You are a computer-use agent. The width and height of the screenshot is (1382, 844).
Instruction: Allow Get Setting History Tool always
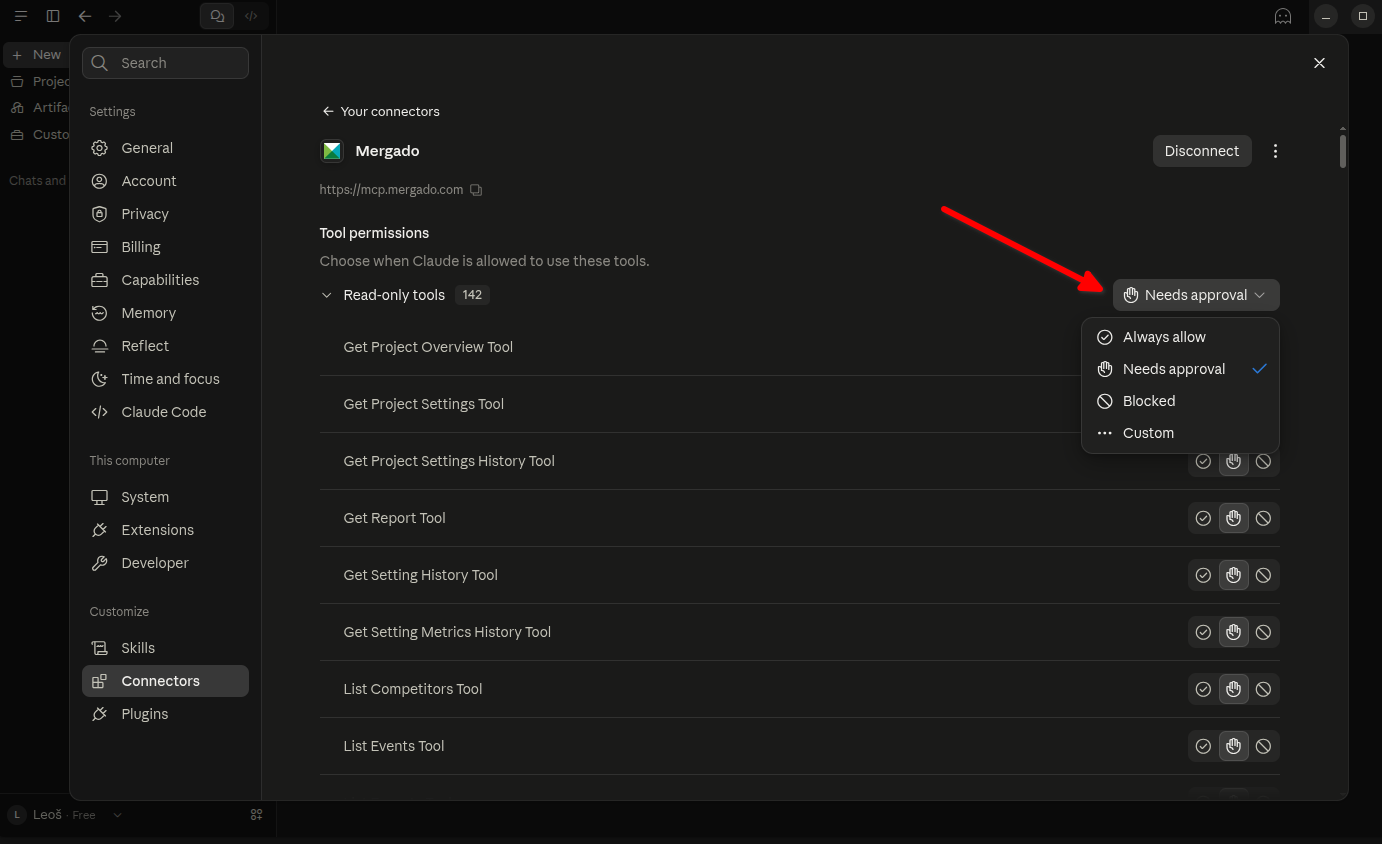point(1204,575)
